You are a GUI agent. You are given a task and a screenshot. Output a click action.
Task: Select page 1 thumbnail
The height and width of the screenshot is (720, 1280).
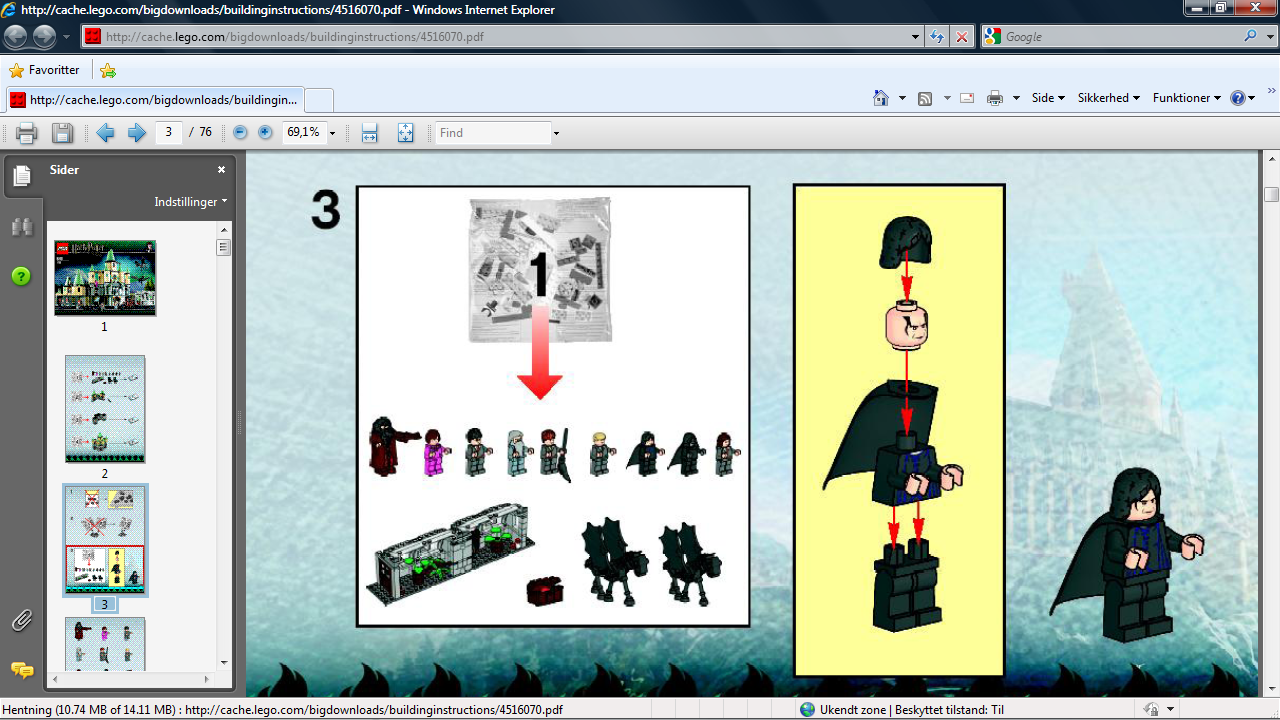coord(105,278)
